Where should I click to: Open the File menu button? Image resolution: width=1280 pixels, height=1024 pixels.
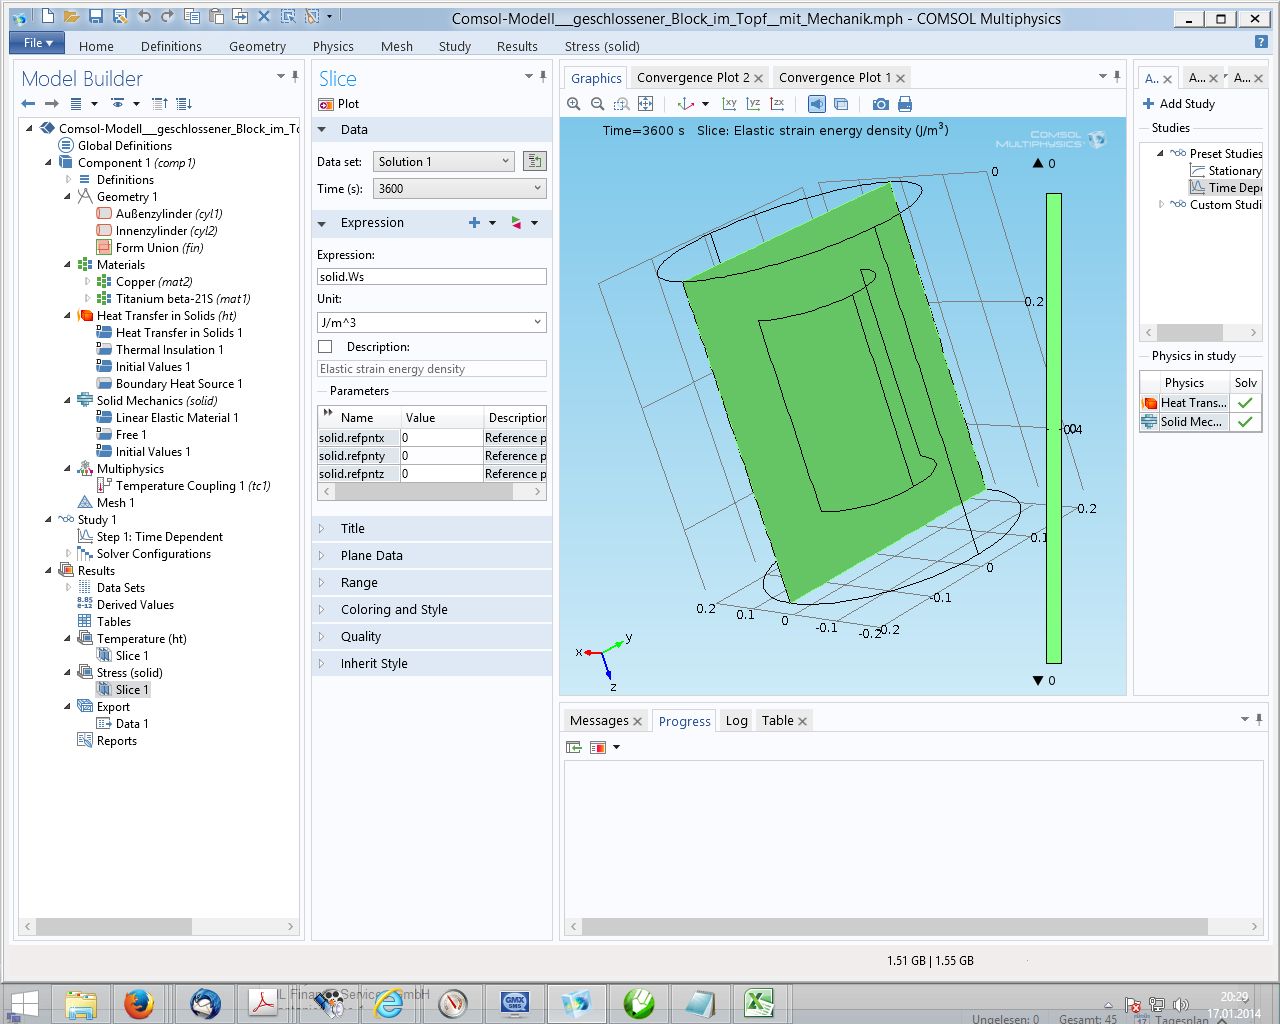click(37, 43)
